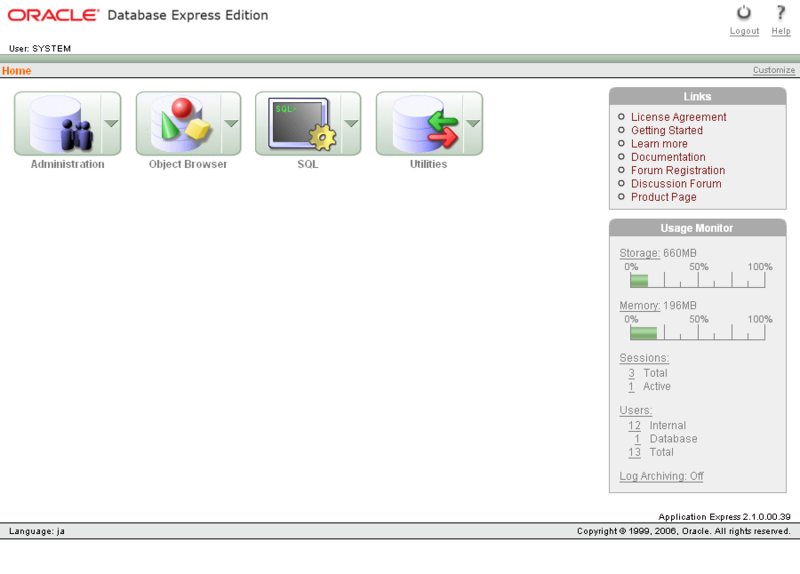
Task: Click the 3 total sessions count
Action: tap(632, 373)
